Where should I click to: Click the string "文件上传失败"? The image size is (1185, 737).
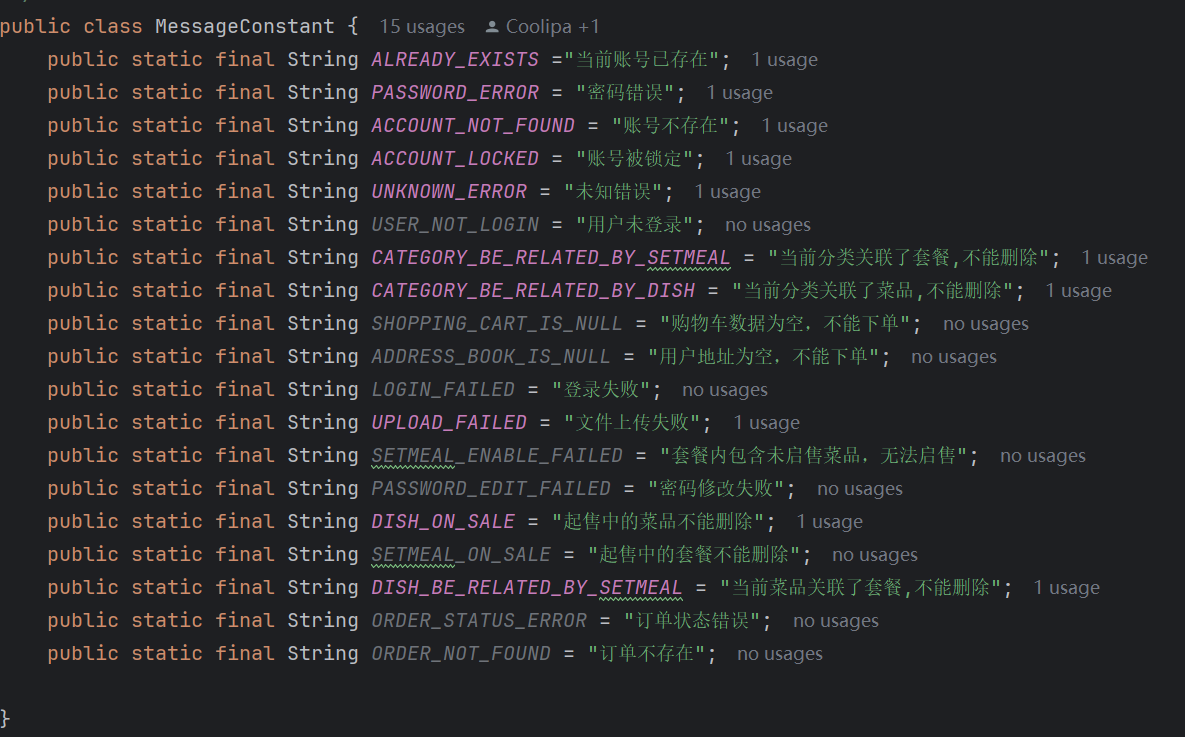(632, 423)
